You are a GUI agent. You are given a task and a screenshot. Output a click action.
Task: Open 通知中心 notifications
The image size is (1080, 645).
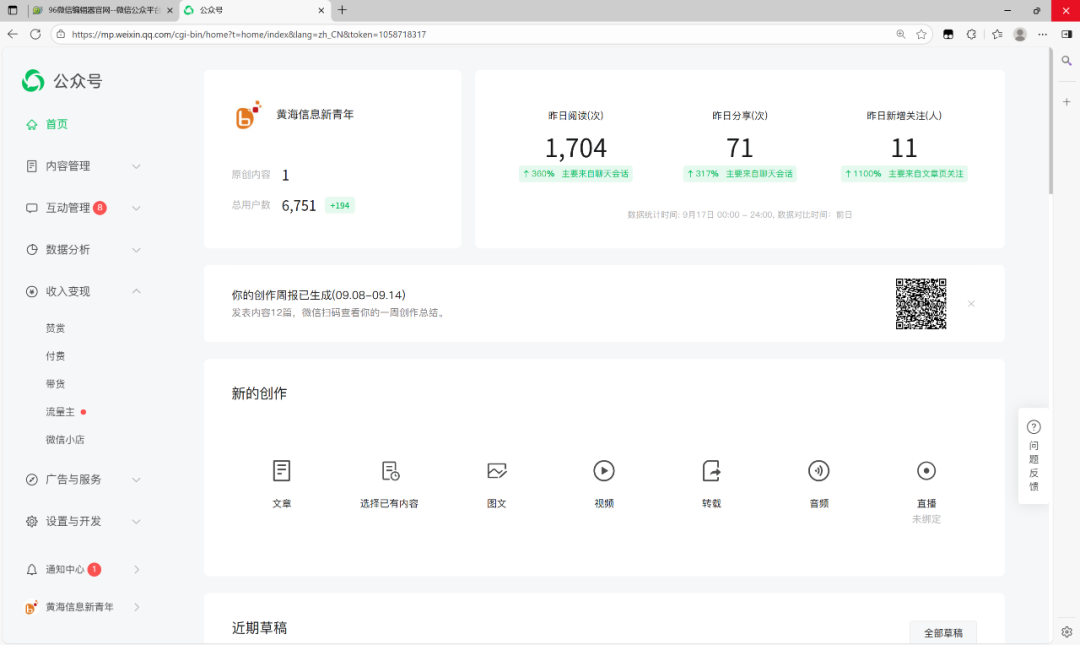(x=65, y=570)
